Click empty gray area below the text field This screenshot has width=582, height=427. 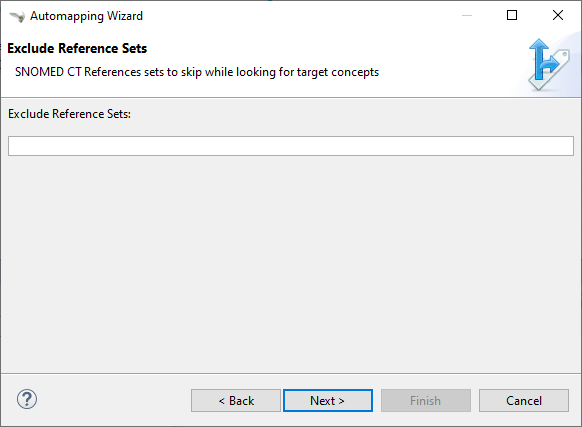click(x=291, y=260)
